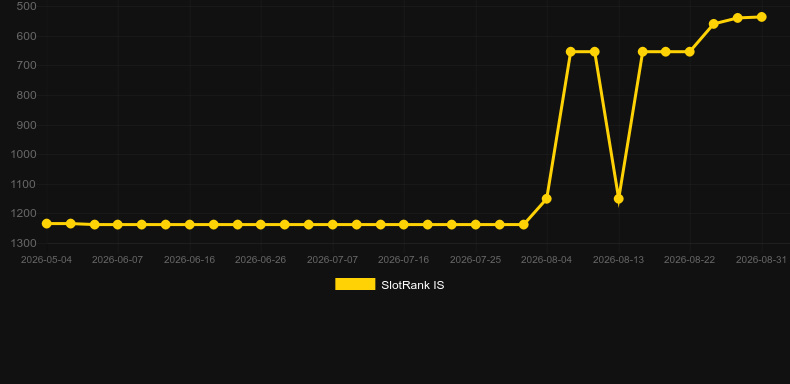Select the 2026-08-13 dip data point
The image size is (790, 384).
pyautogui.click(x=619, y=199)
